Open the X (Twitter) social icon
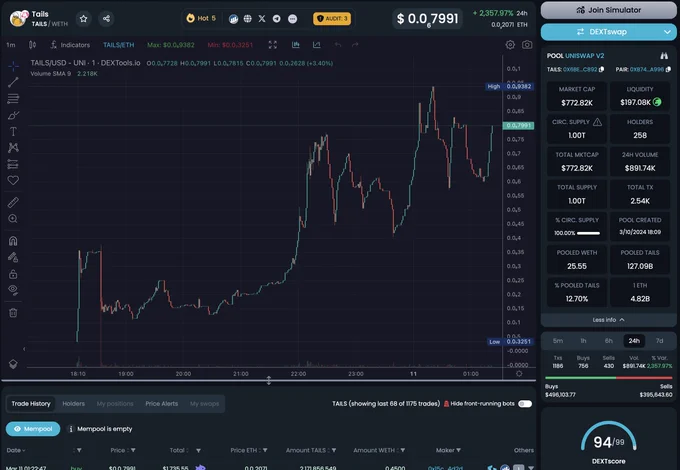680x470 pixels. [262, 19]
